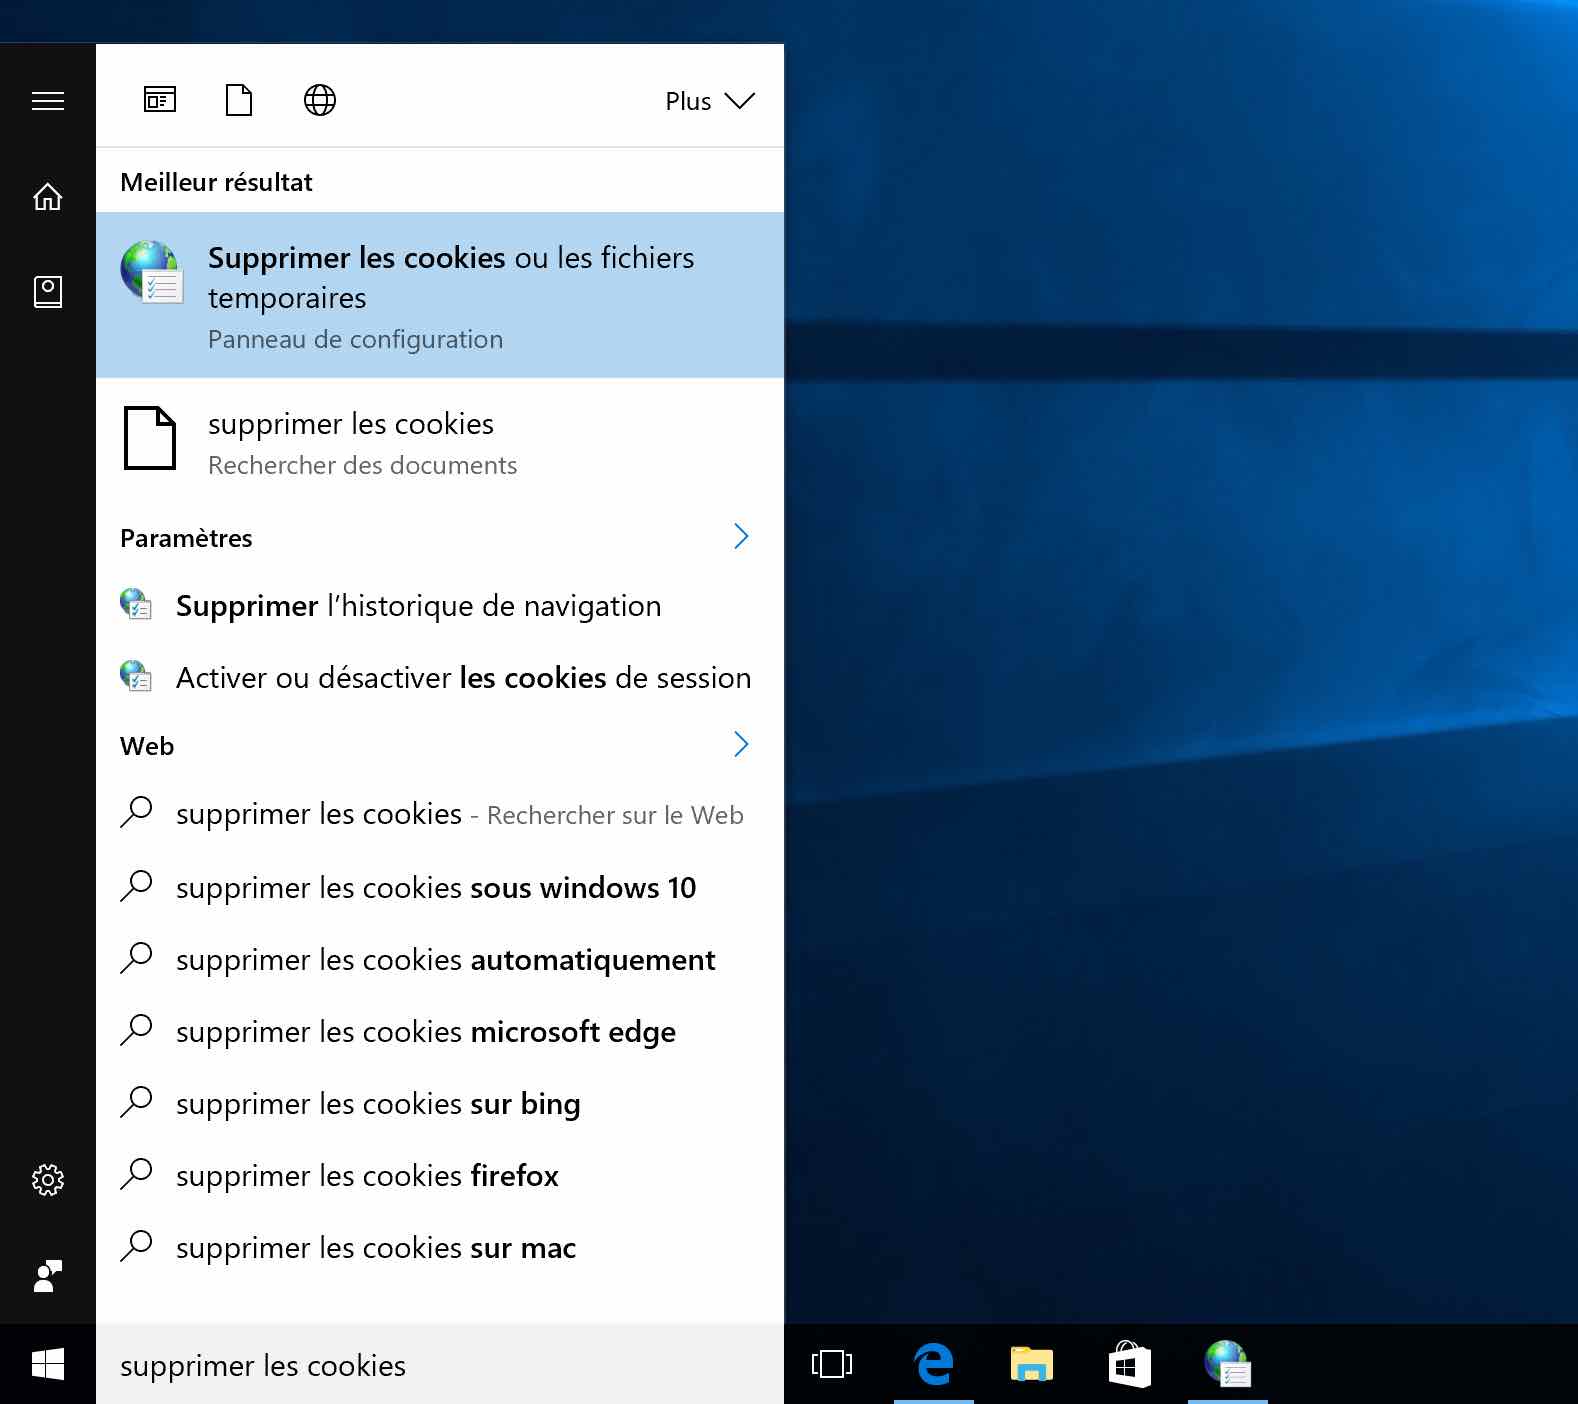Filter results by Web globe icon
The image size is (1578, 1404).
(320, 100)
